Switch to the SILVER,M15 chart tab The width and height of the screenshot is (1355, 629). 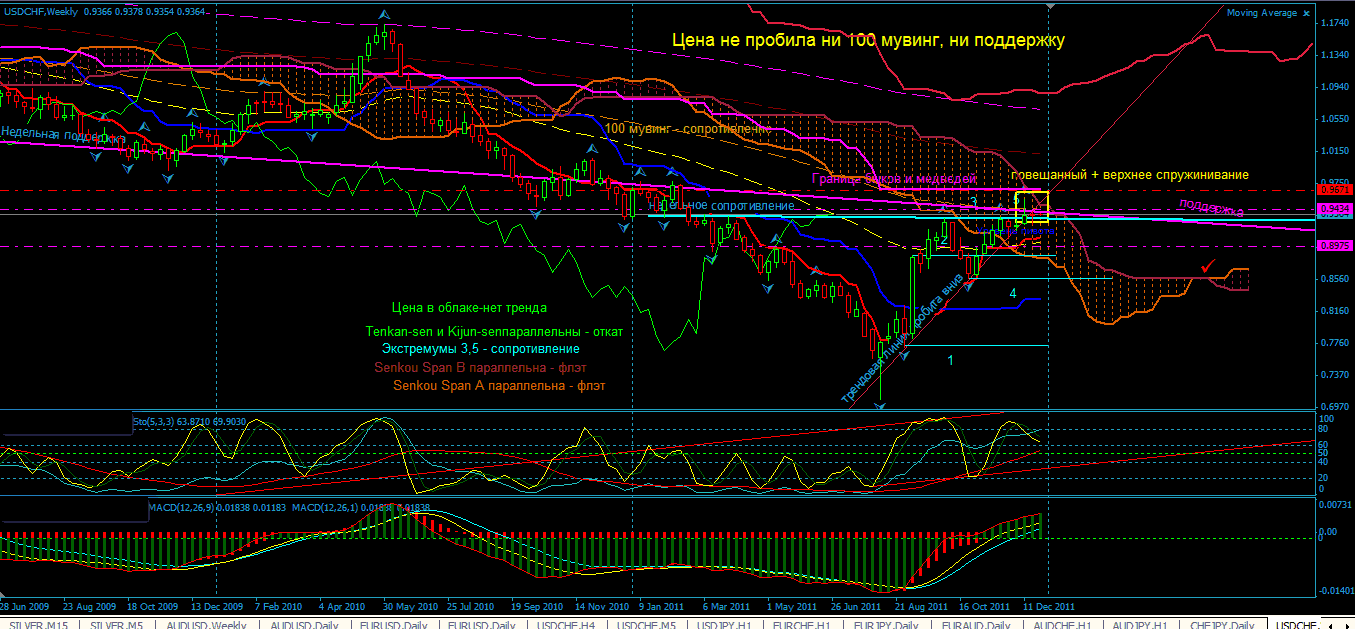pos(38,623)
